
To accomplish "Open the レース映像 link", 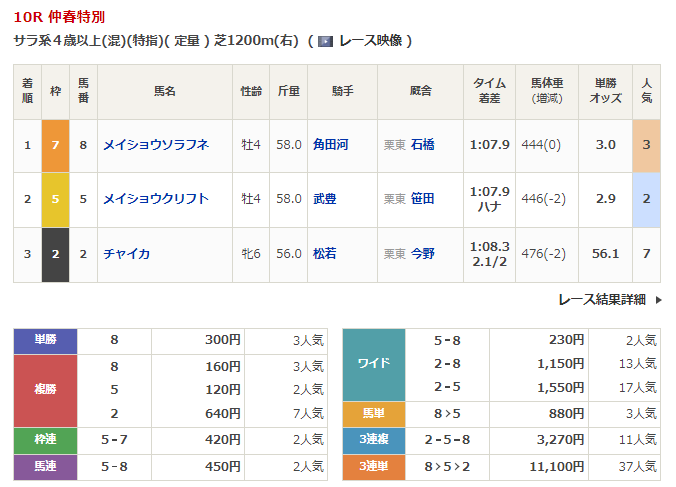I will coord(370,41).
